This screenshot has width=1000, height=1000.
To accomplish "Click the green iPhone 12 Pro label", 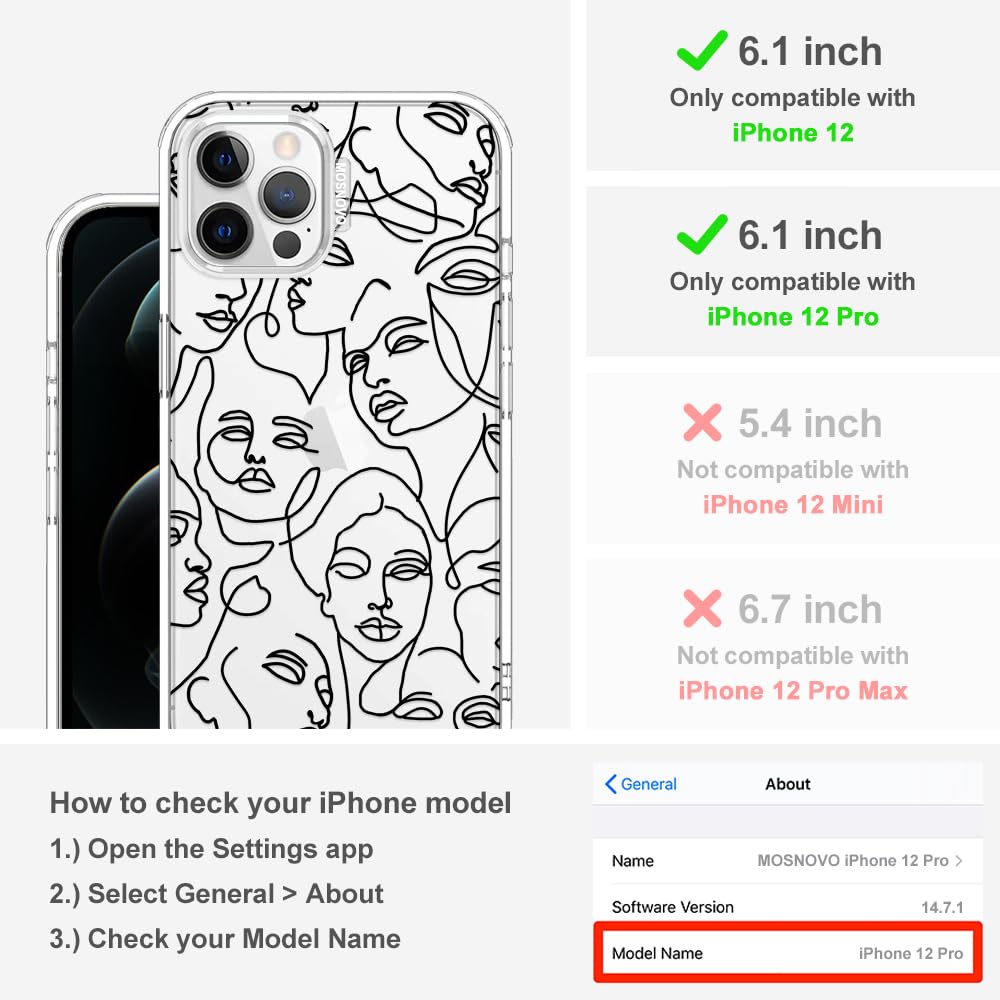I will (x=793, y=316).
